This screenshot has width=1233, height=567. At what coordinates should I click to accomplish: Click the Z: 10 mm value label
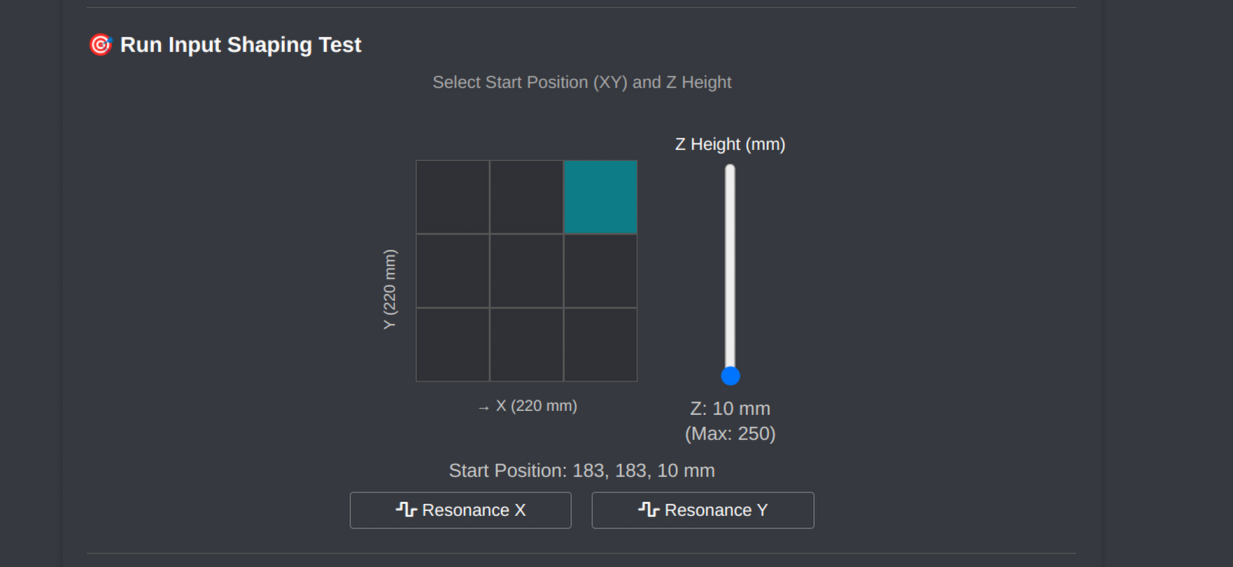730,409
